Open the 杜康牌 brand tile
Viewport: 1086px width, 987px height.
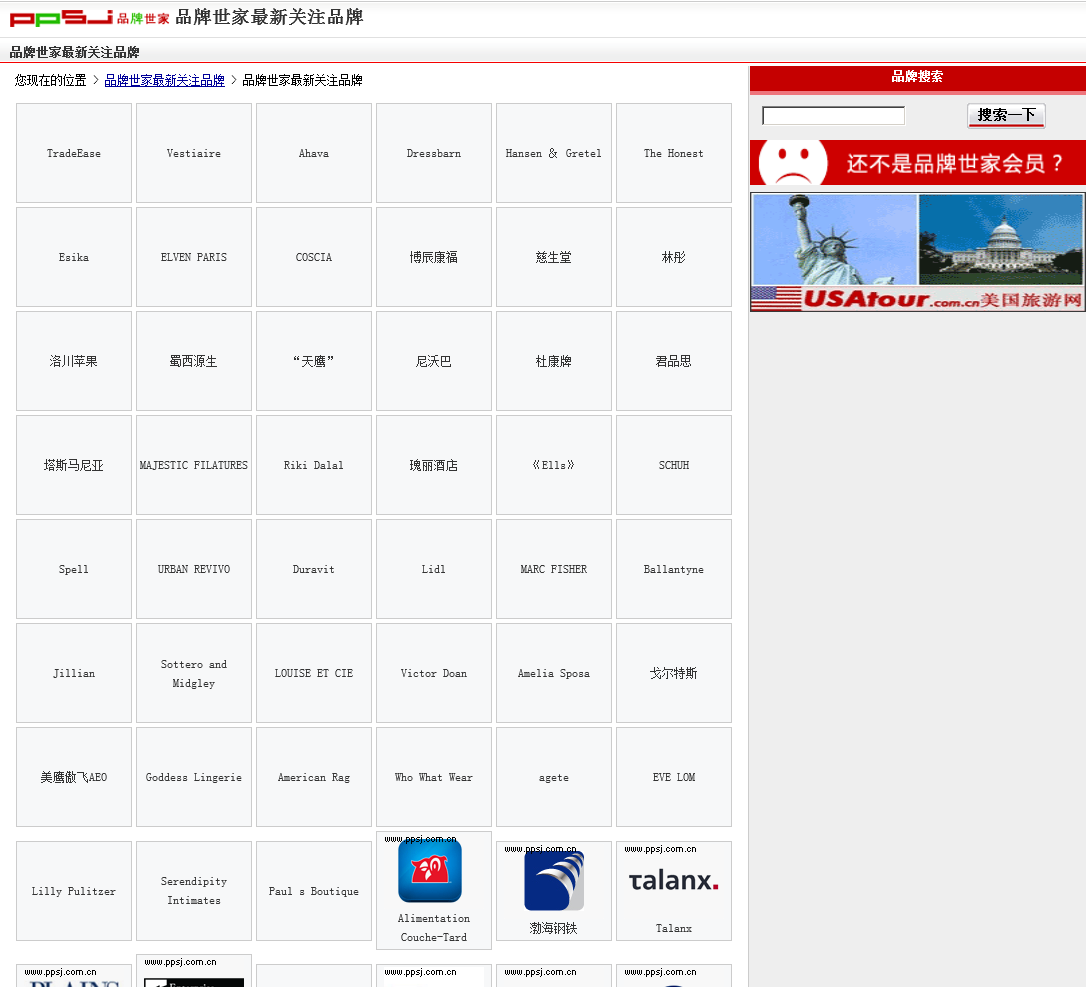(553, 361)
